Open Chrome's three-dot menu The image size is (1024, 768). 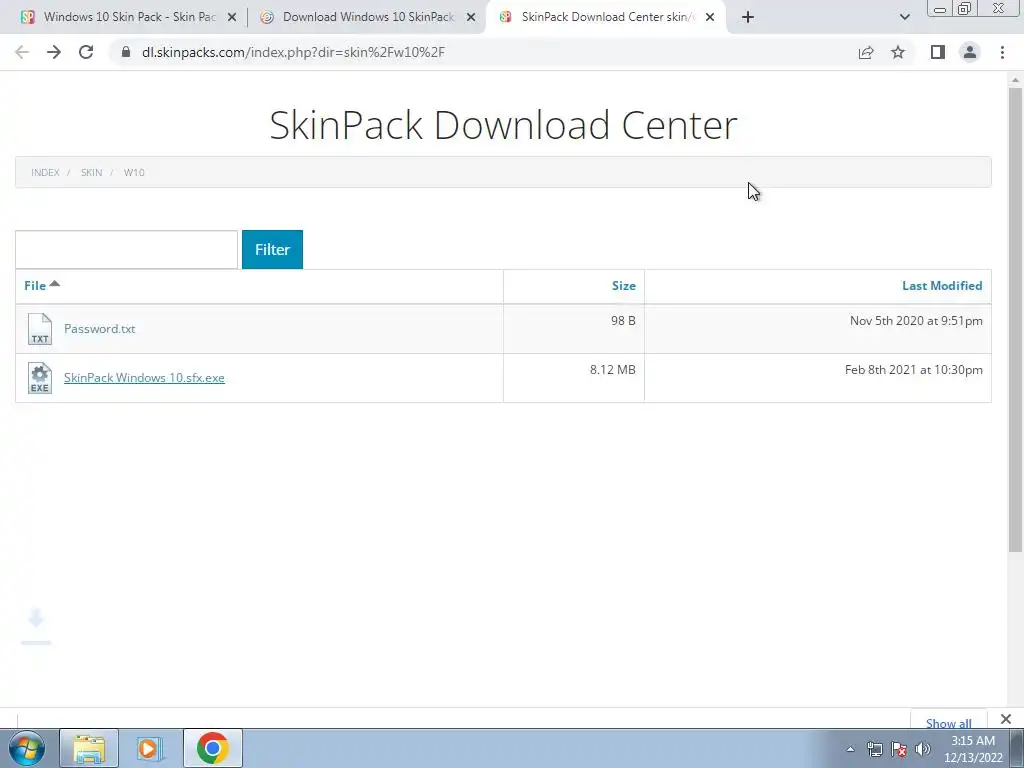(1002, 52)
